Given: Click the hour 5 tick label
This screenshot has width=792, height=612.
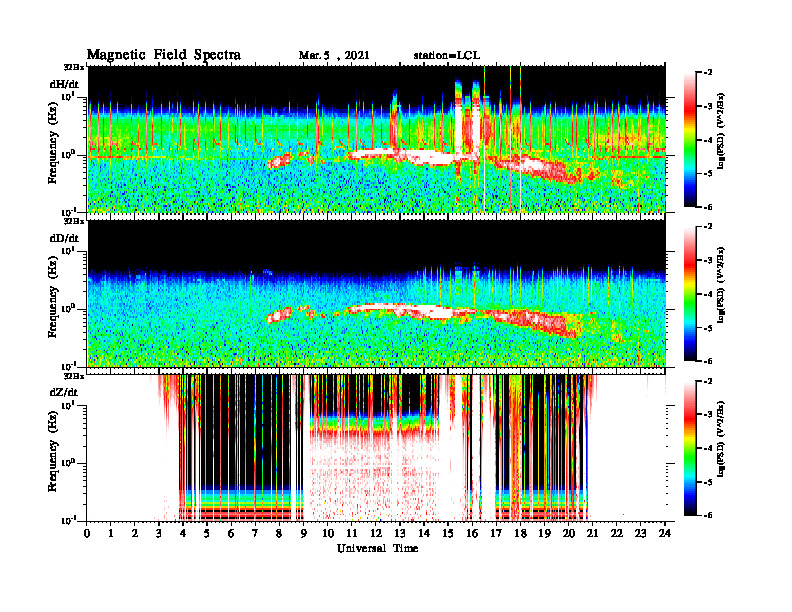Looking at the screenshot, I should [x=208, y=533].
